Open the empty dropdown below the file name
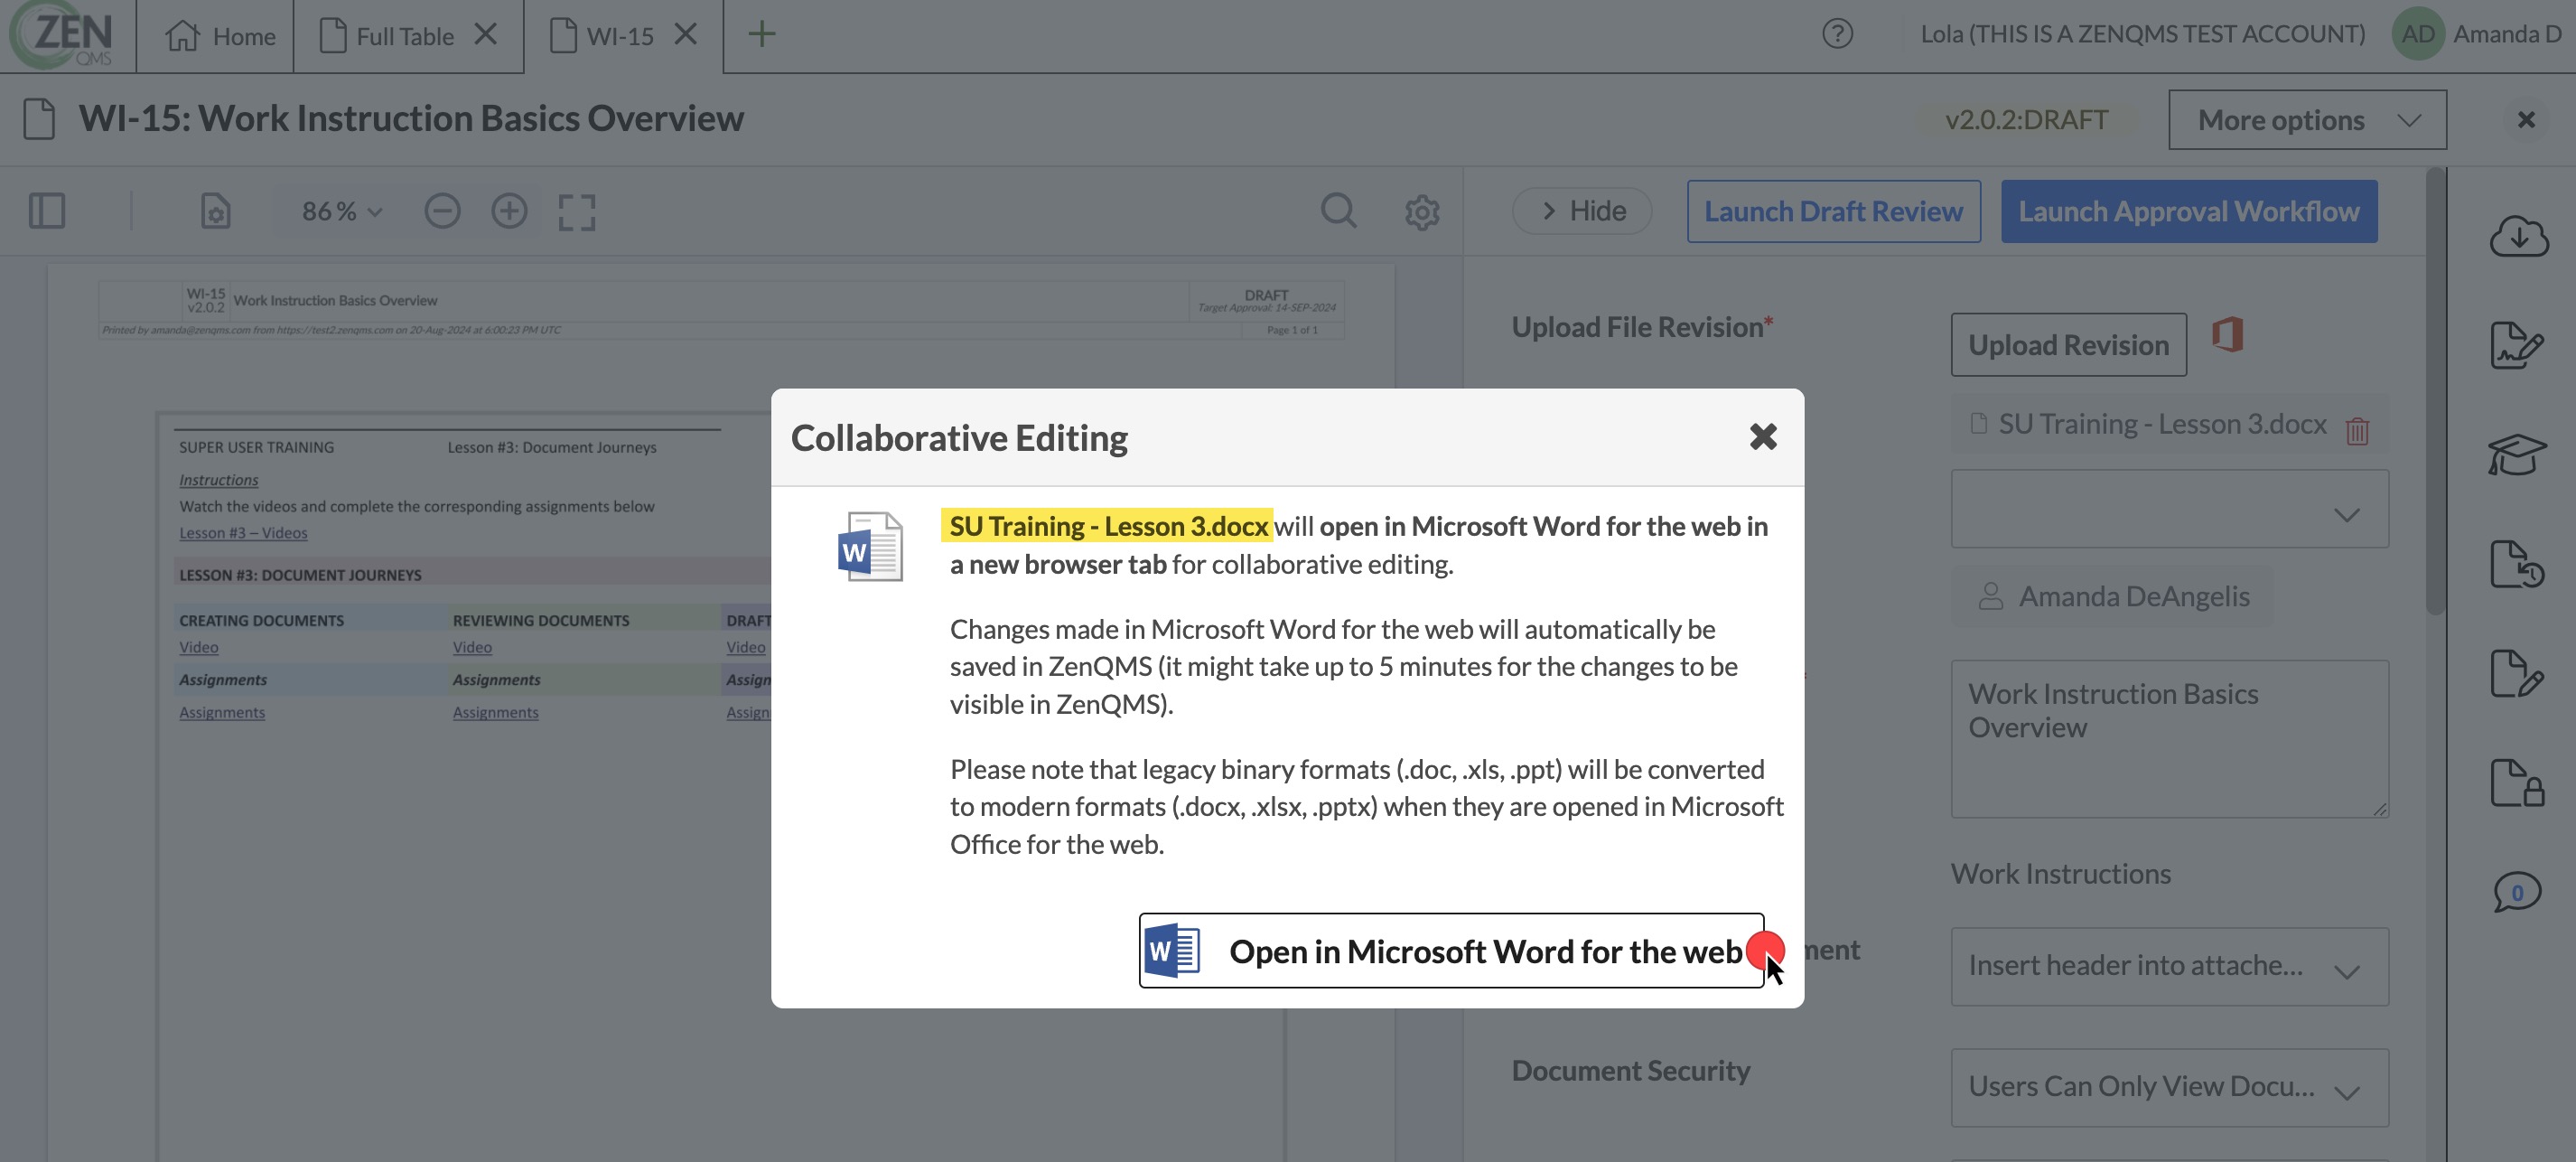 [2169, 509]
